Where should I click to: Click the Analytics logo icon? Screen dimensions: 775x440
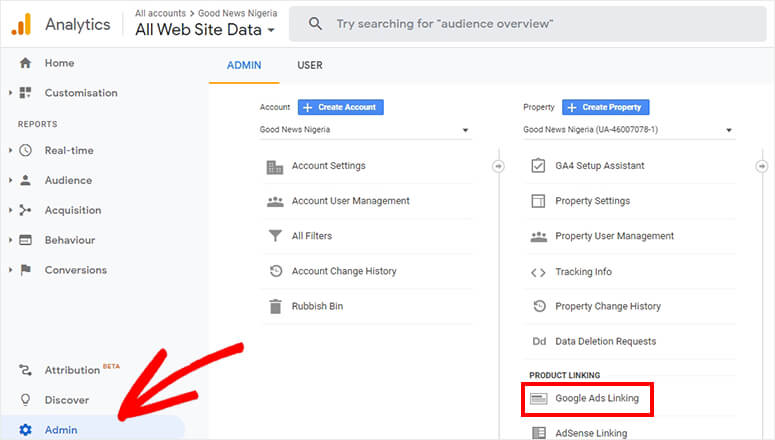click(21, 24)
